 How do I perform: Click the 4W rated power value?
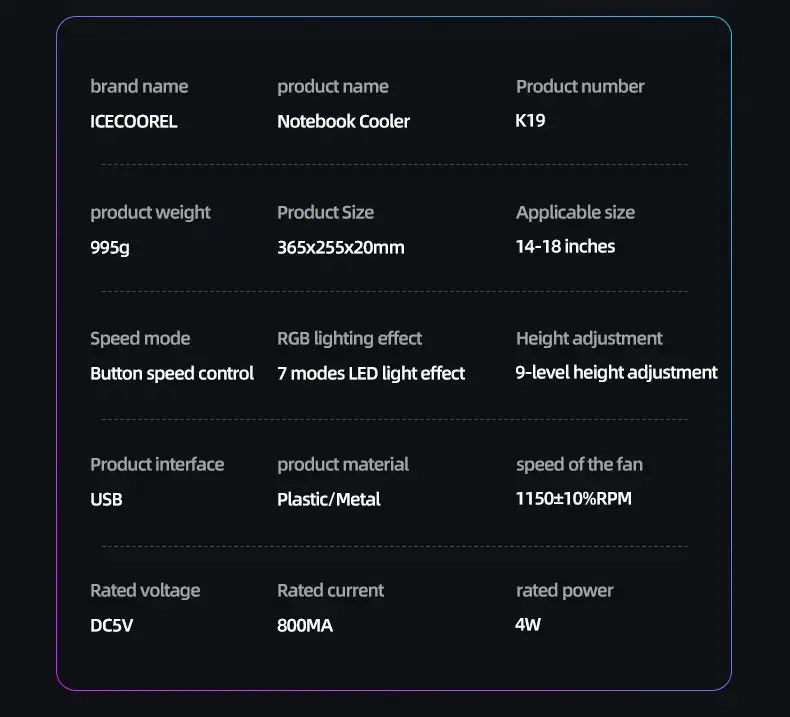pyautogui.click(x=528, y=624)
